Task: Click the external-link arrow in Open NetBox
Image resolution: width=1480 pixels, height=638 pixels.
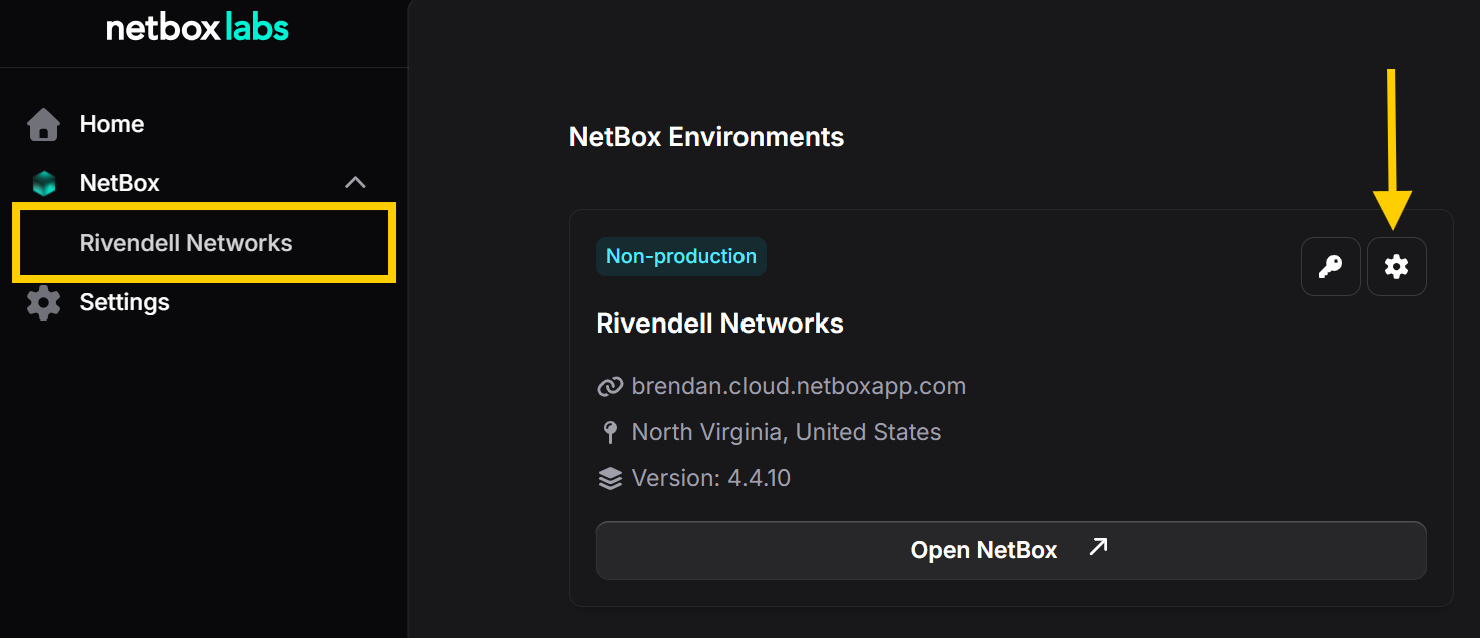Action: point(1097,546)
